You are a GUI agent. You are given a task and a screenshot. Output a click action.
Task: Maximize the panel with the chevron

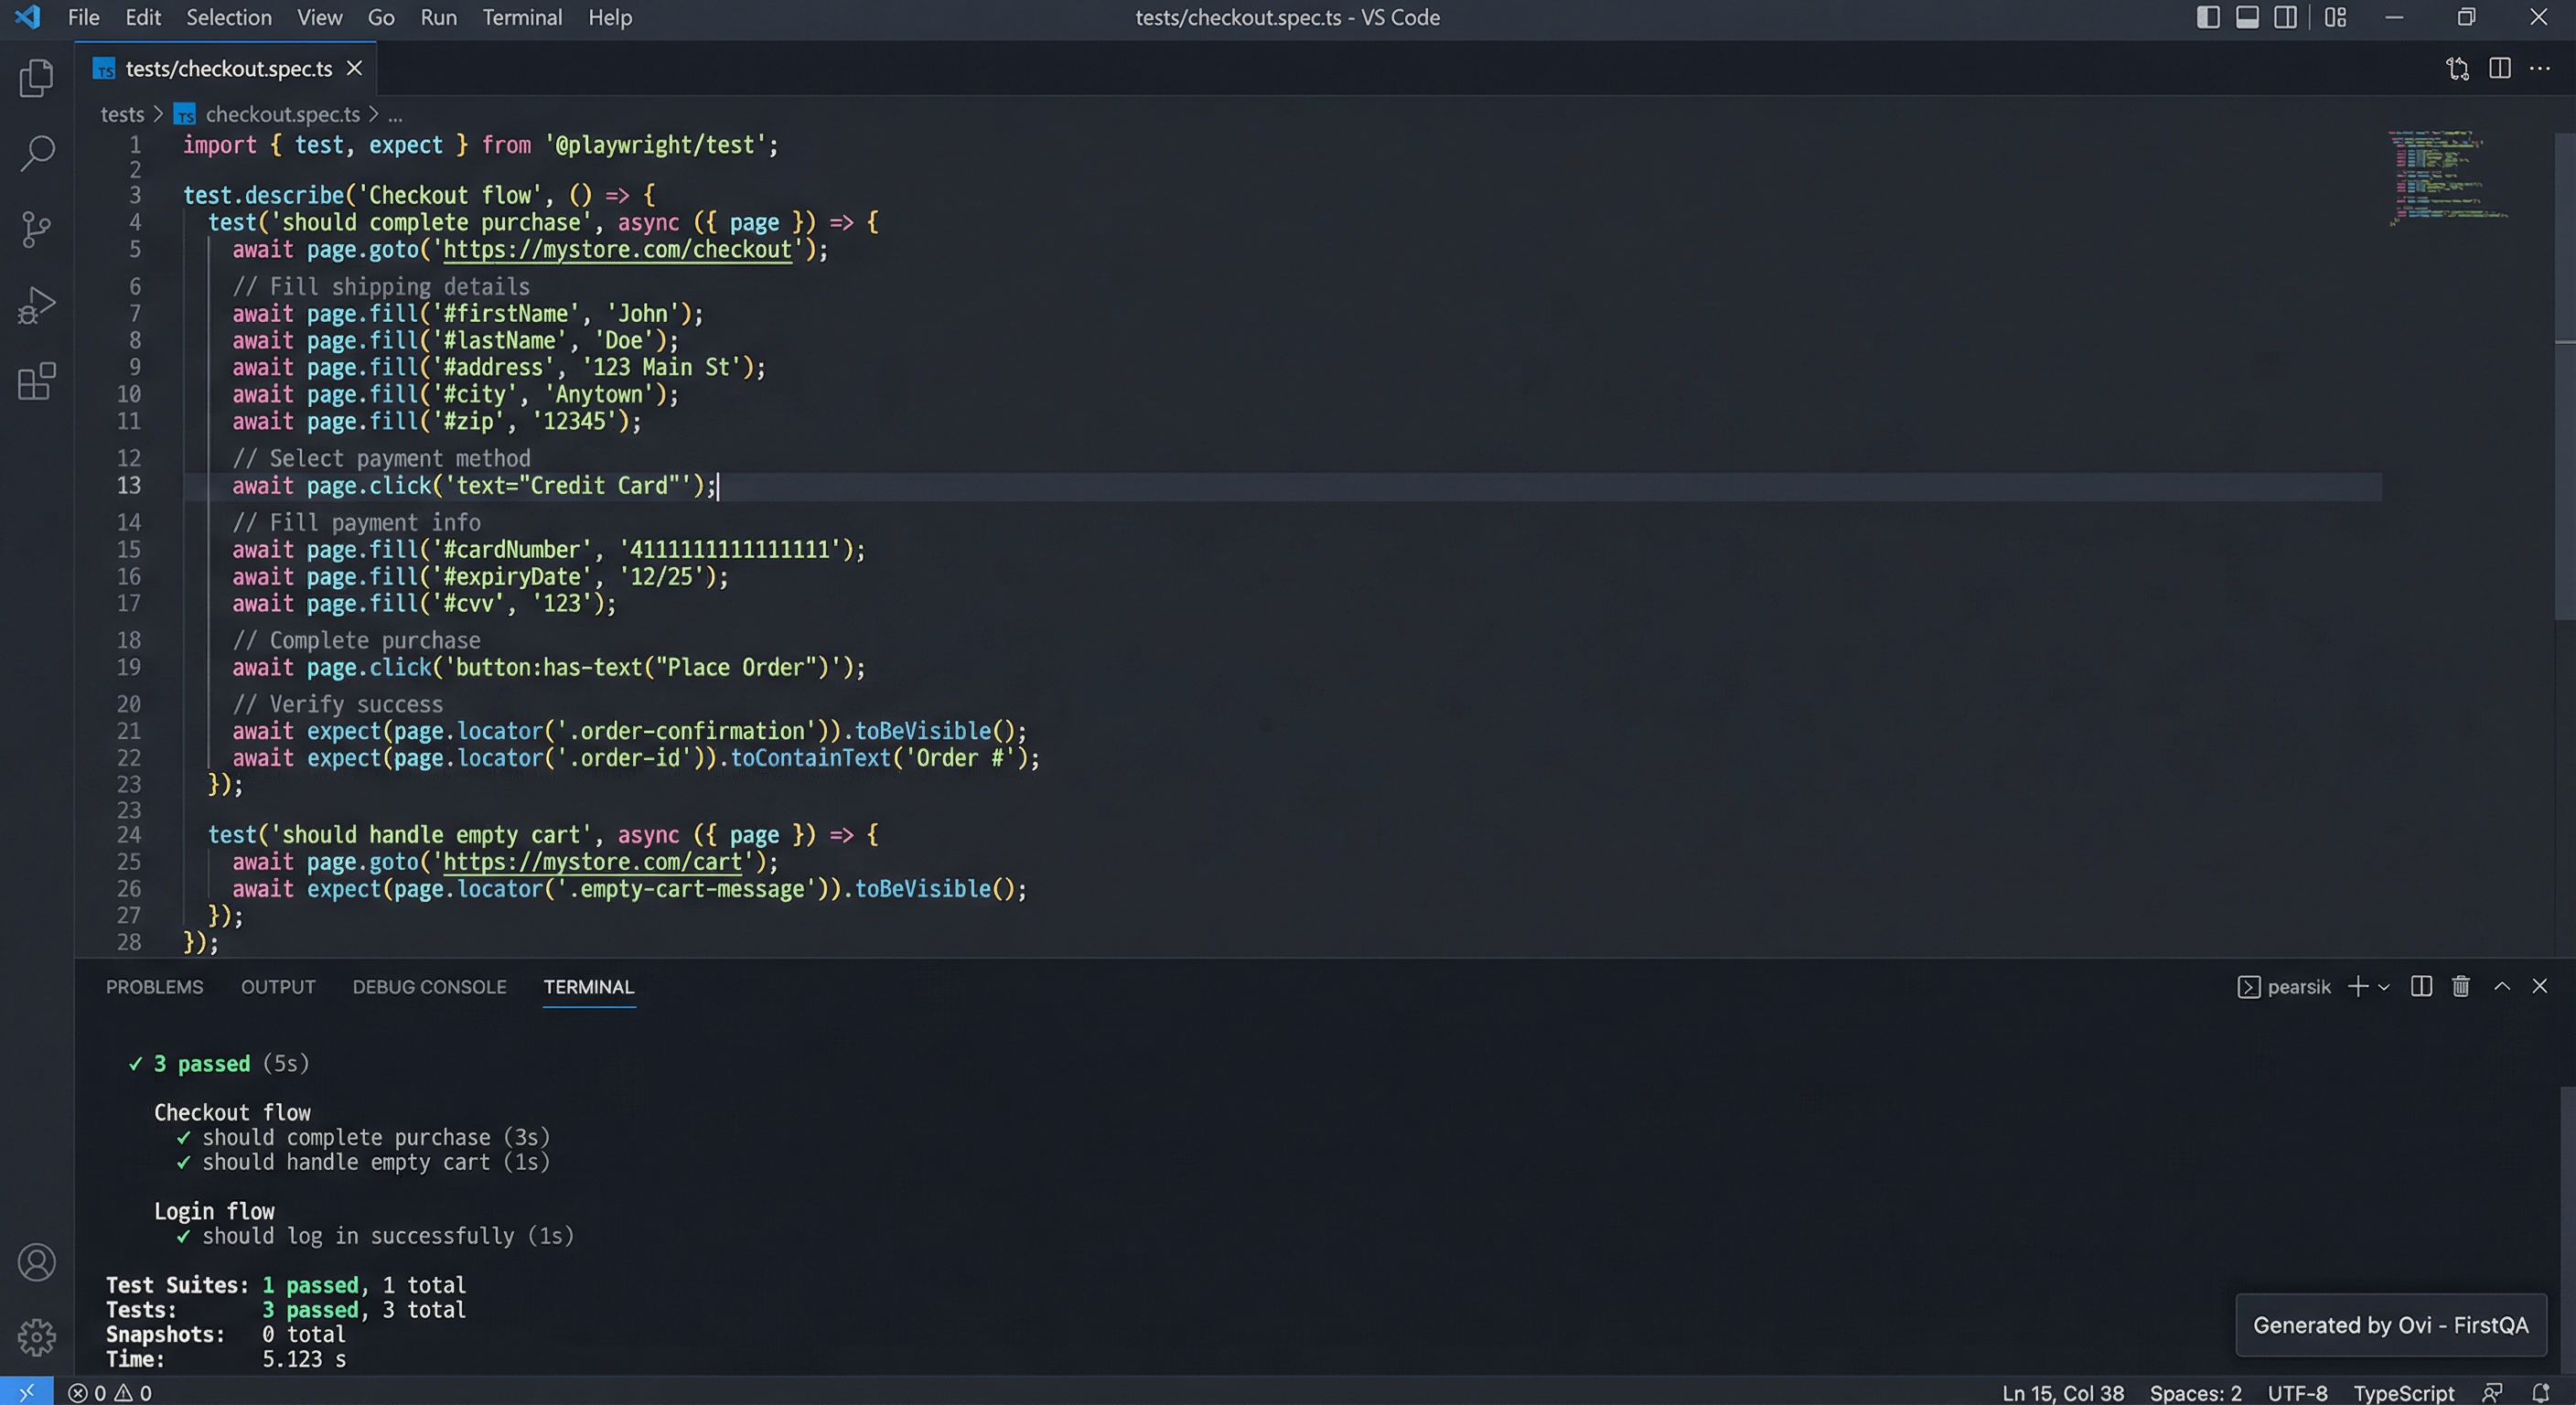[2502, 986]
